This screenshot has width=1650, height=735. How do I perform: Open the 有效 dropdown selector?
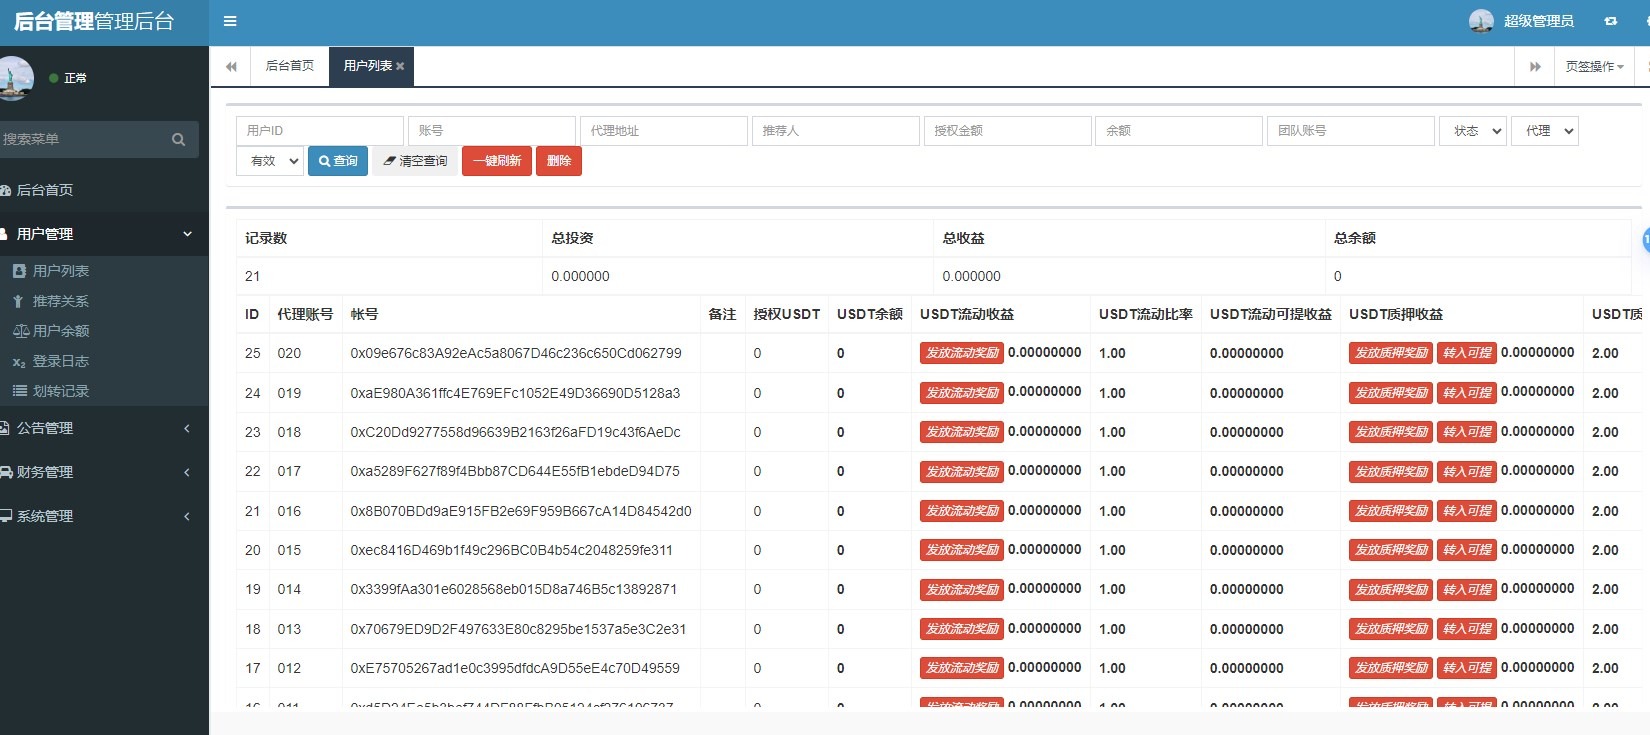[269, 161]
